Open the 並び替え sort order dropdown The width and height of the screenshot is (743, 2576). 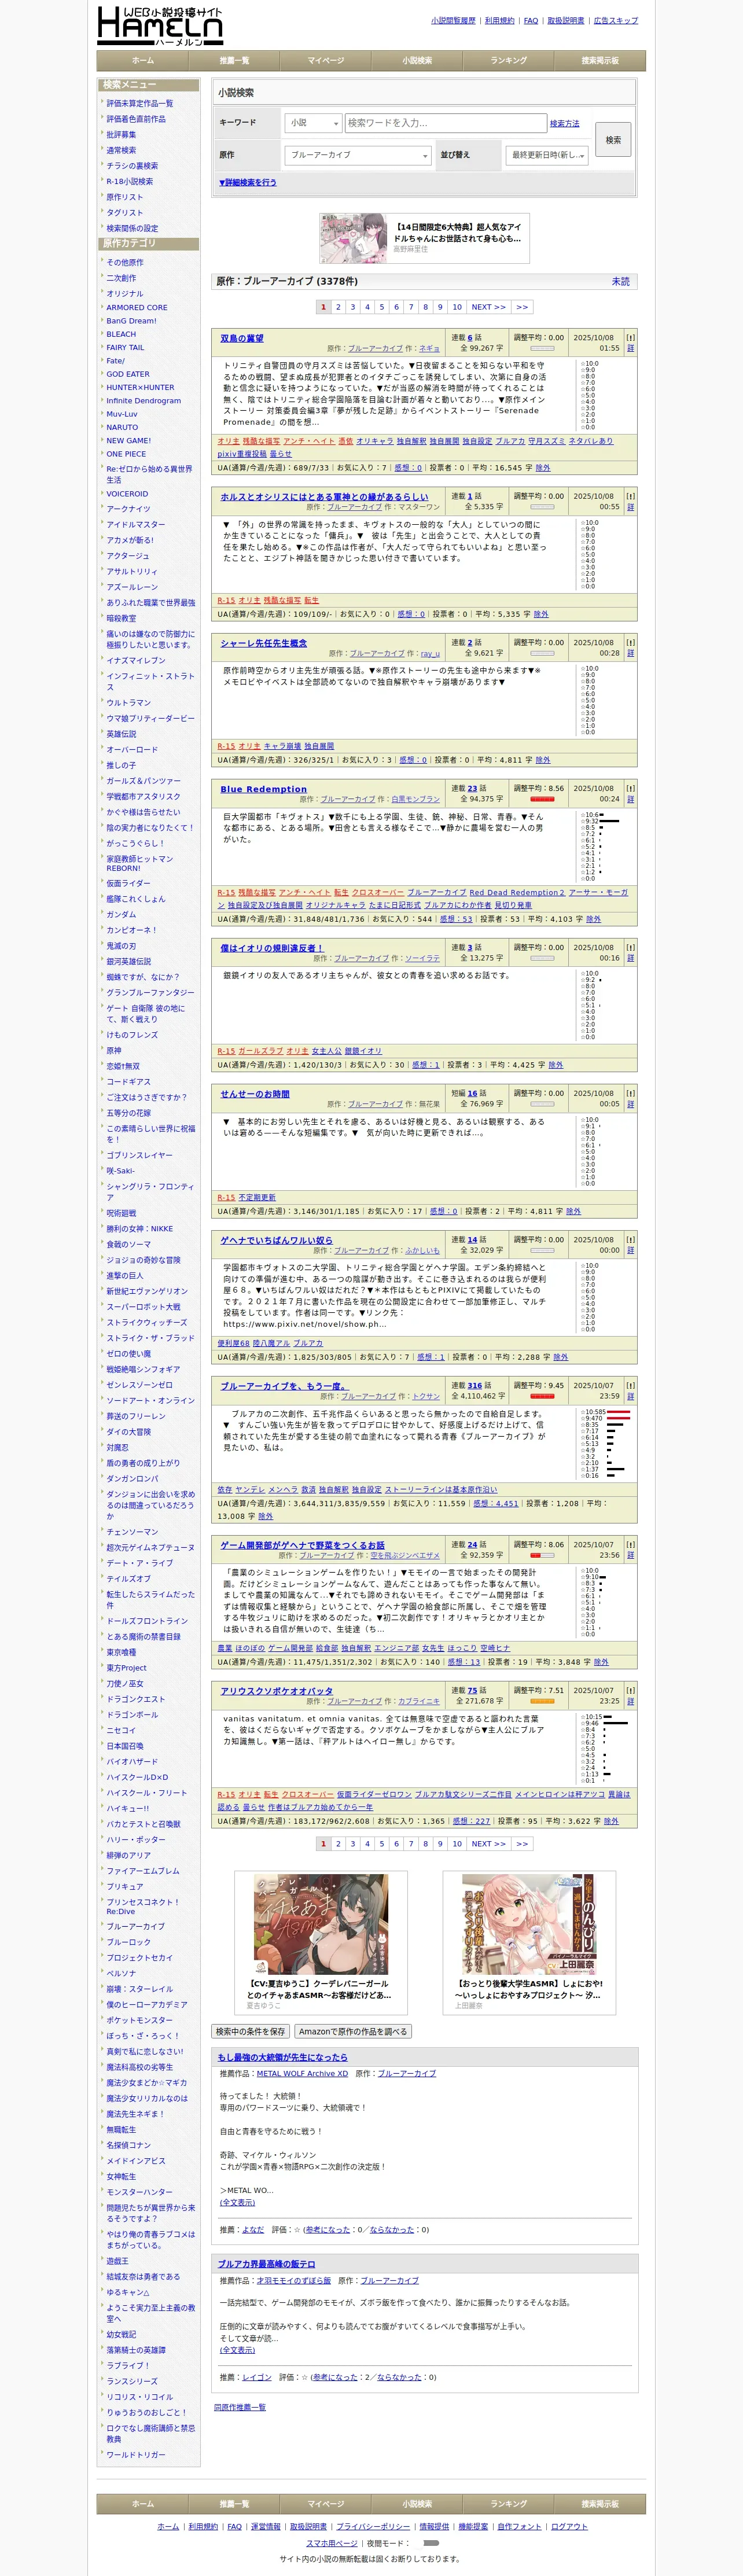[546, 155]
